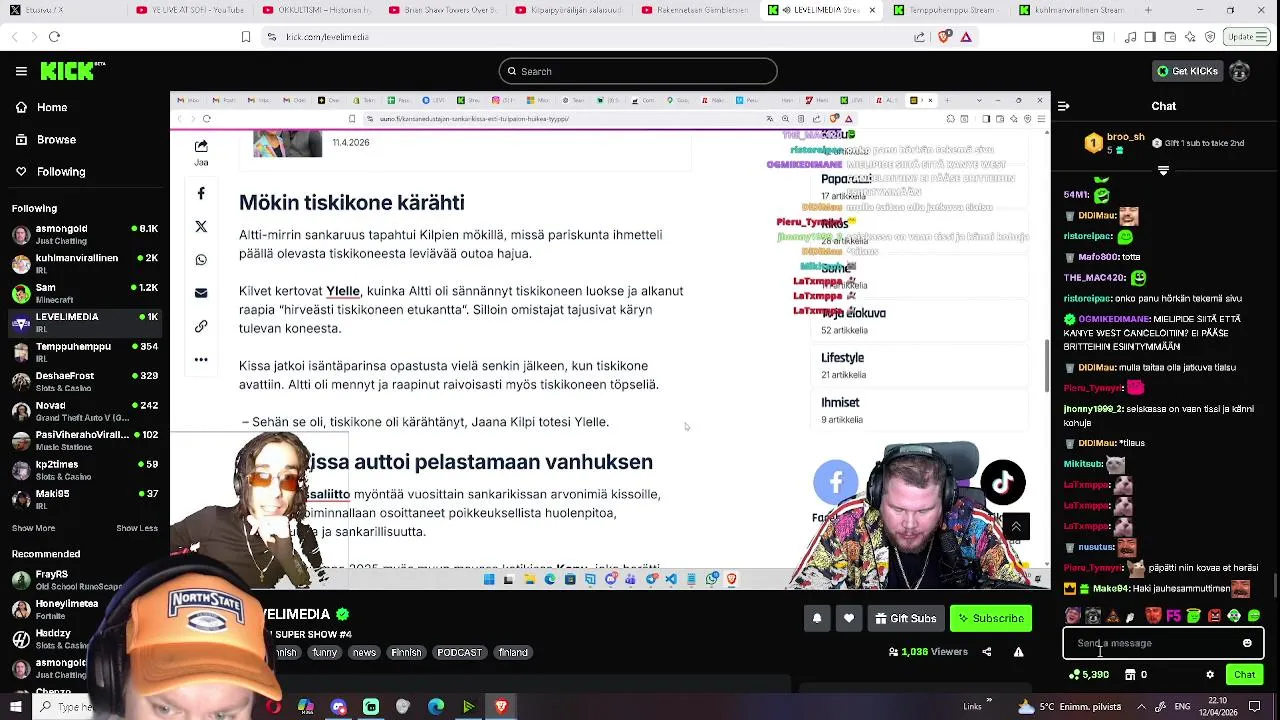Viewport: 1280px width, 720px height.
Task: Bookmark this page icon
Action: click(x=246, y=37)
